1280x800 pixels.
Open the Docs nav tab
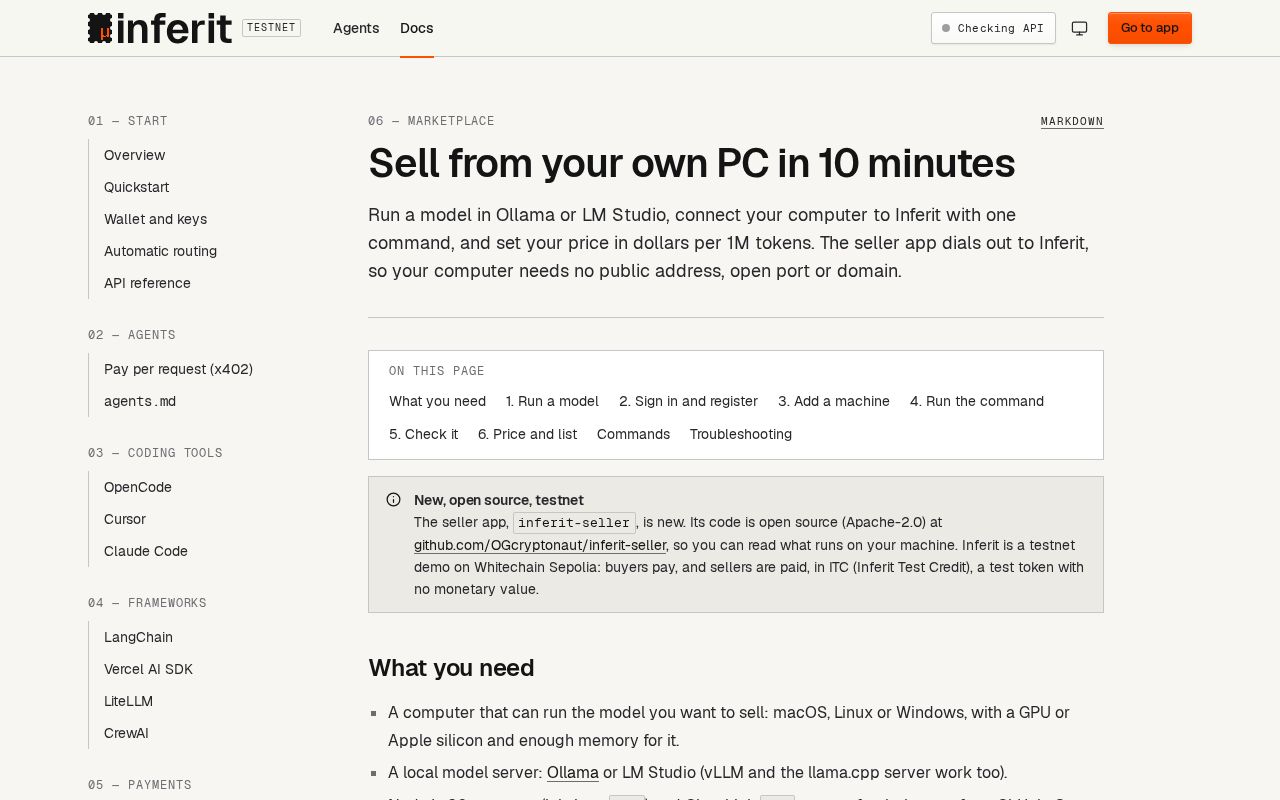pos(417,28)
